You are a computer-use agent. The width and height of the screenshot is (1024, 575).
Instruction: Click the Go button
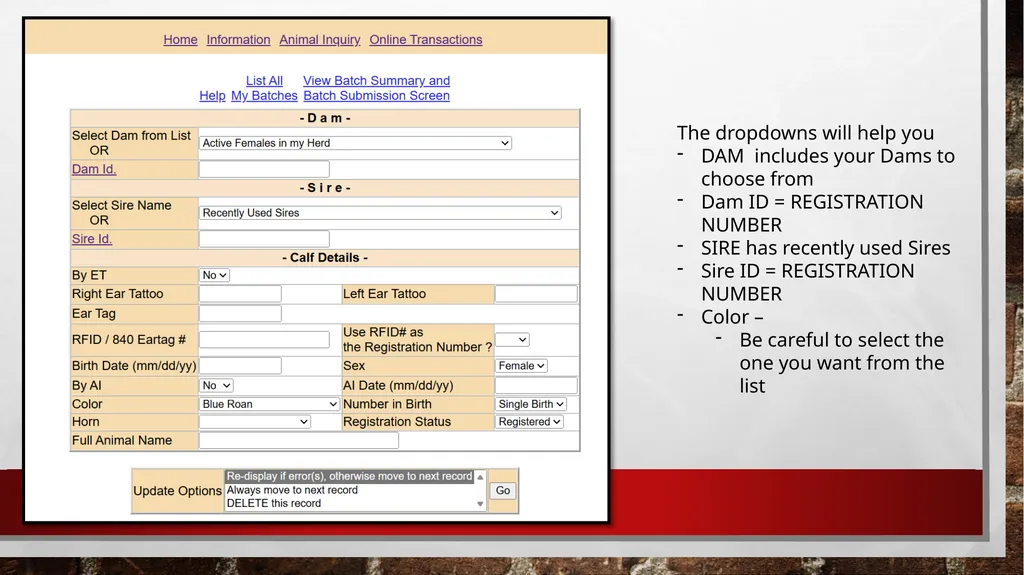(503, 491)
